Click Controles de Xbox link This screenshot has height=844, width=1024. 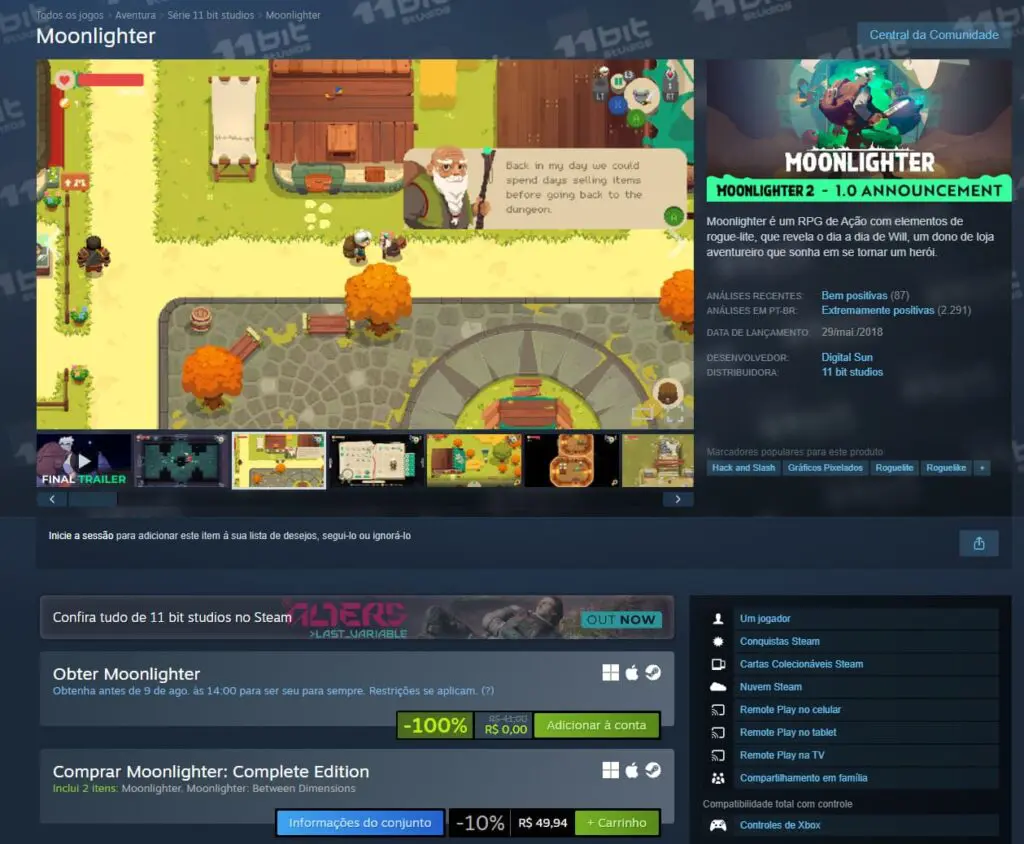tap(780, 826)
